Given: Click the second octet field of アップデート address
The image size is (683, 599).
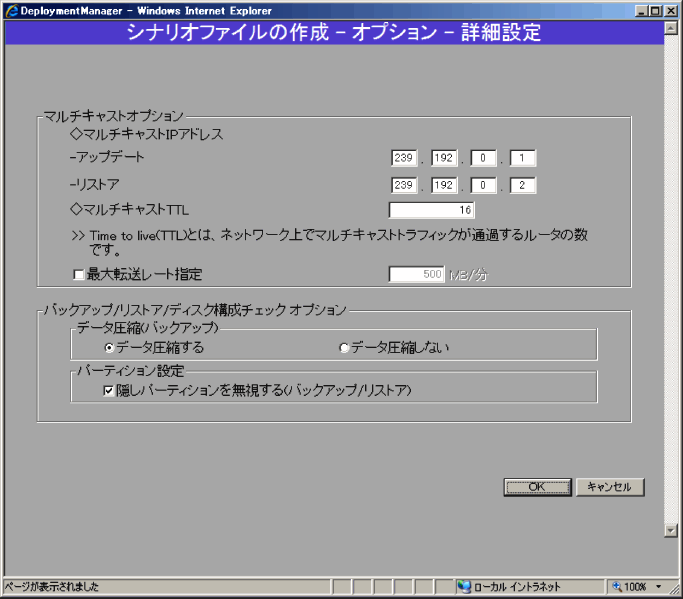Looking at the screenshot, I should pyautogui.click(x=444, y=158).
